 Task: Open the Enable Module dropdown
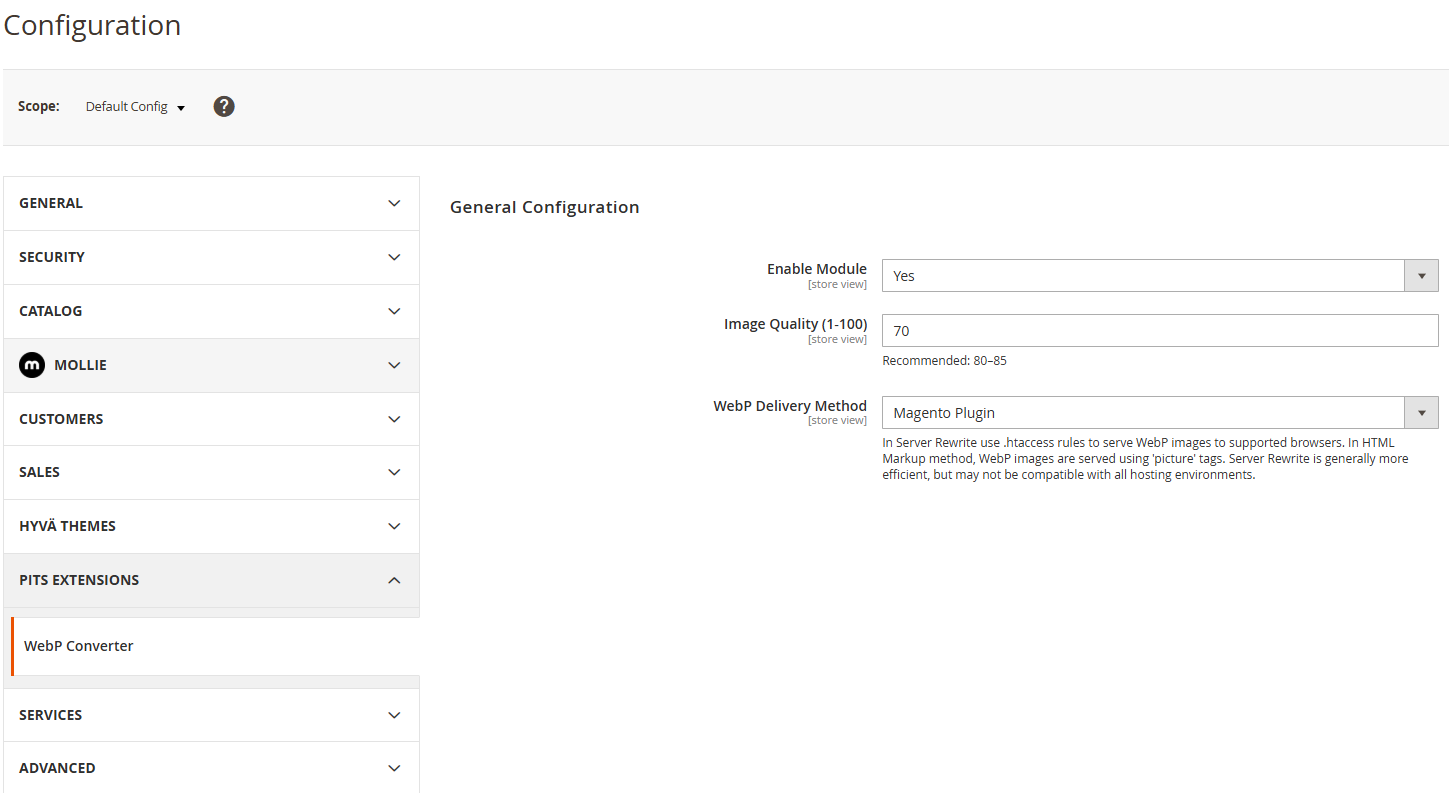point(1143,276)
